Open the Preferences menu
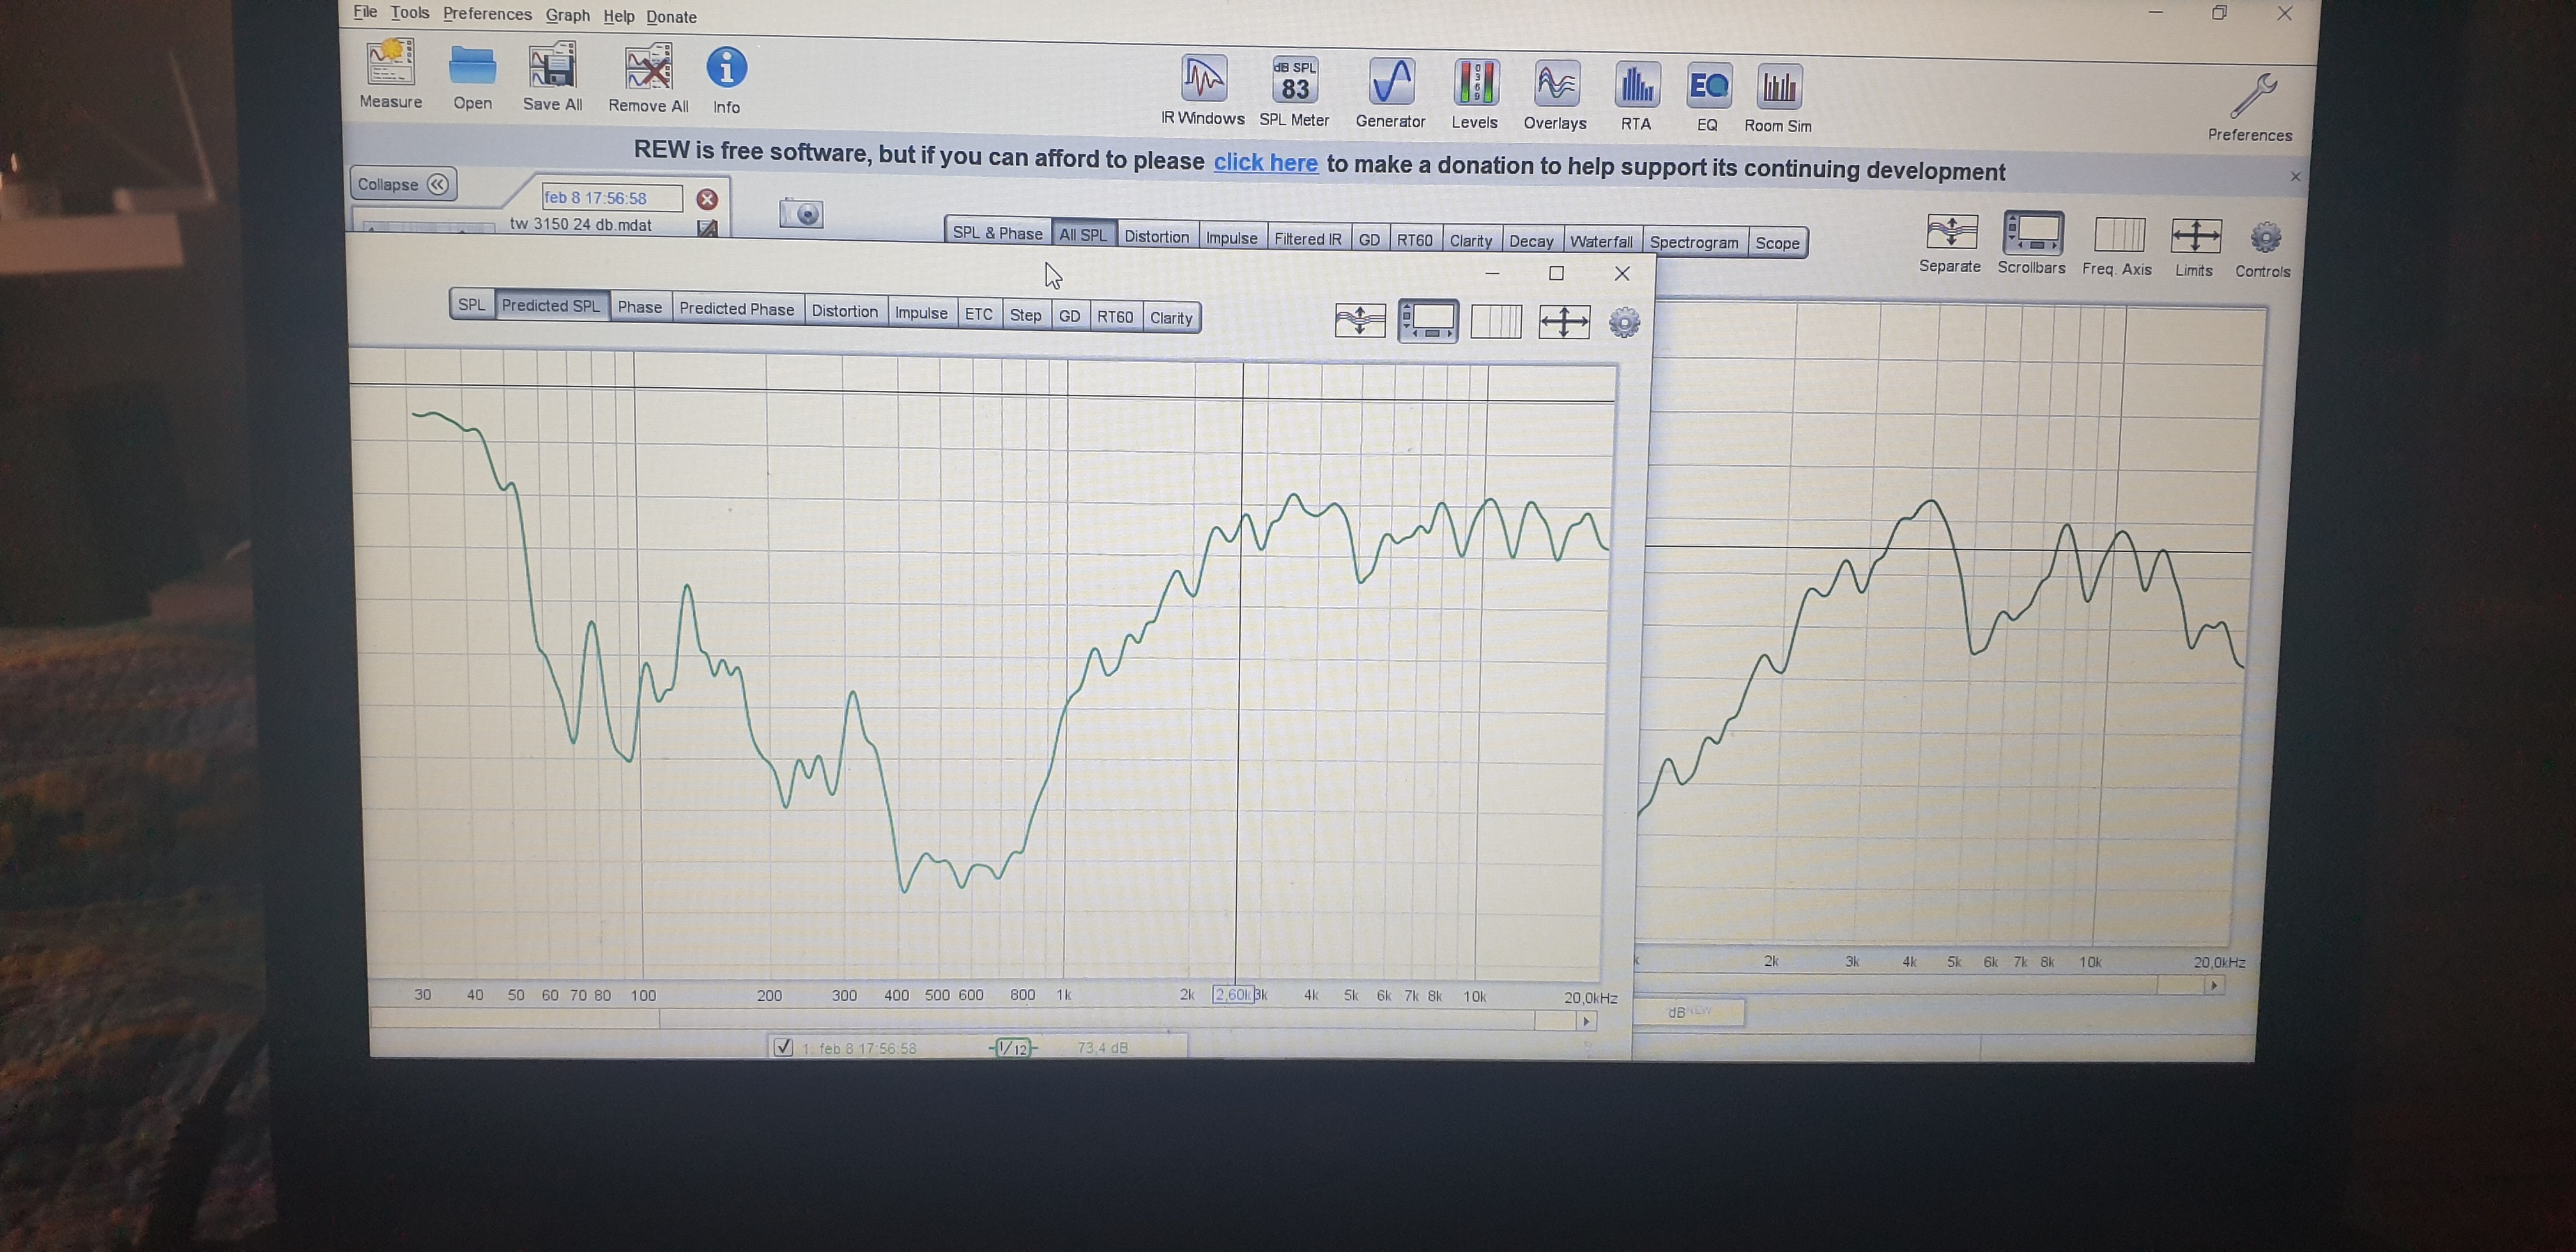This screenshot has width=2576, height=1252. click(x=487, y=13)
